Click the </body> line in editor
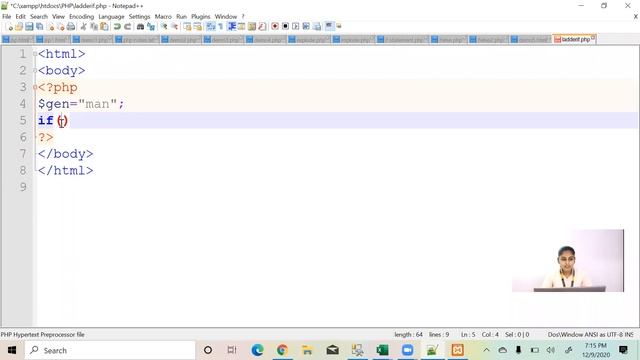Viewport: 640px width, 360px height. point(65,153)
